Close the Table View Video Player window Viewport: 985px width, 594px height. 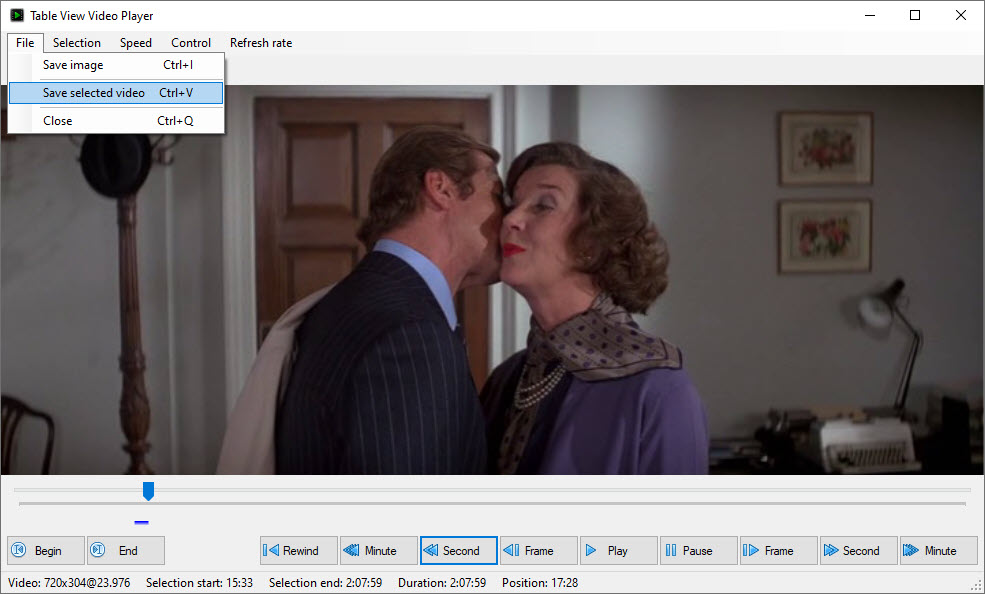961,15
